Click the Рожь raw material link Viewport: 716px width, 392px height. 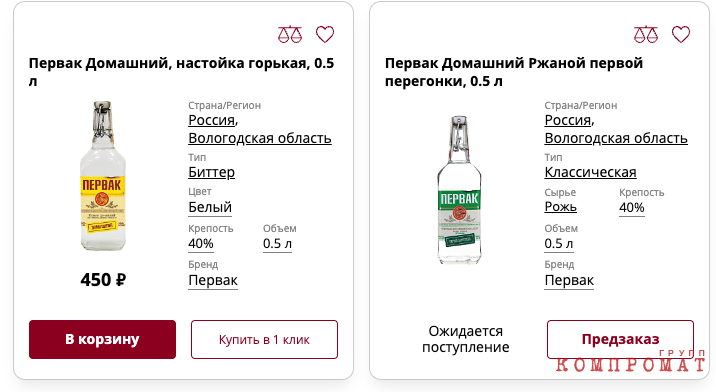pos(560,207)
